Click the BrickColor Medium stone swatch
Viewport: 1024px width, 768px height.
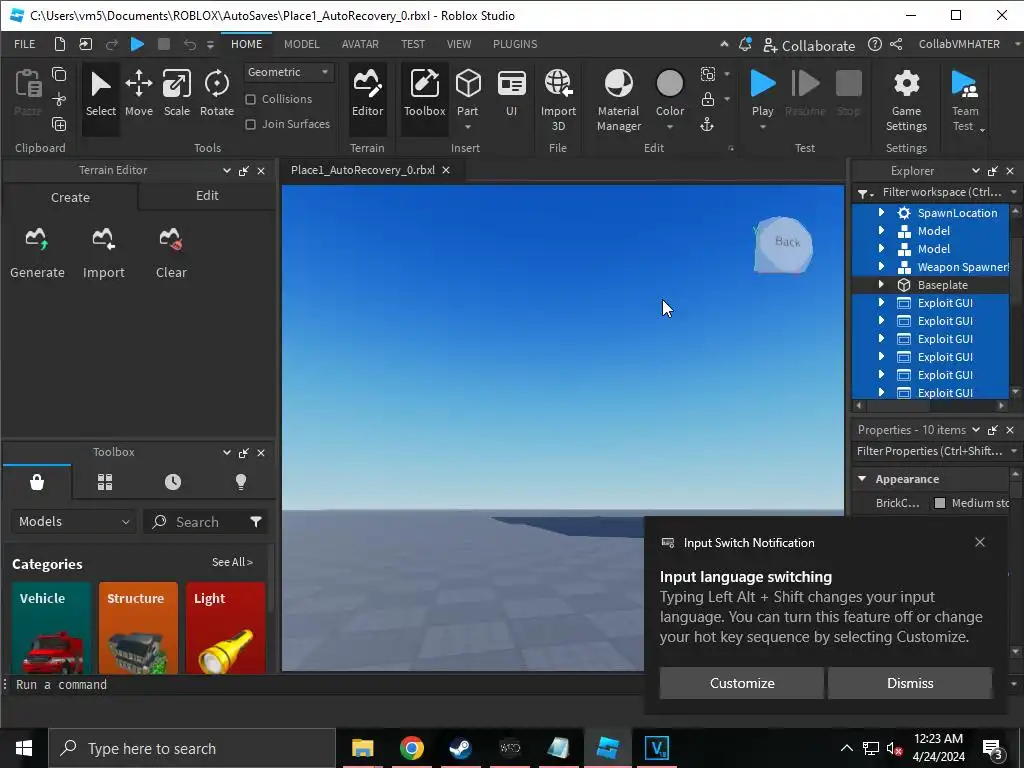point(940,503)
